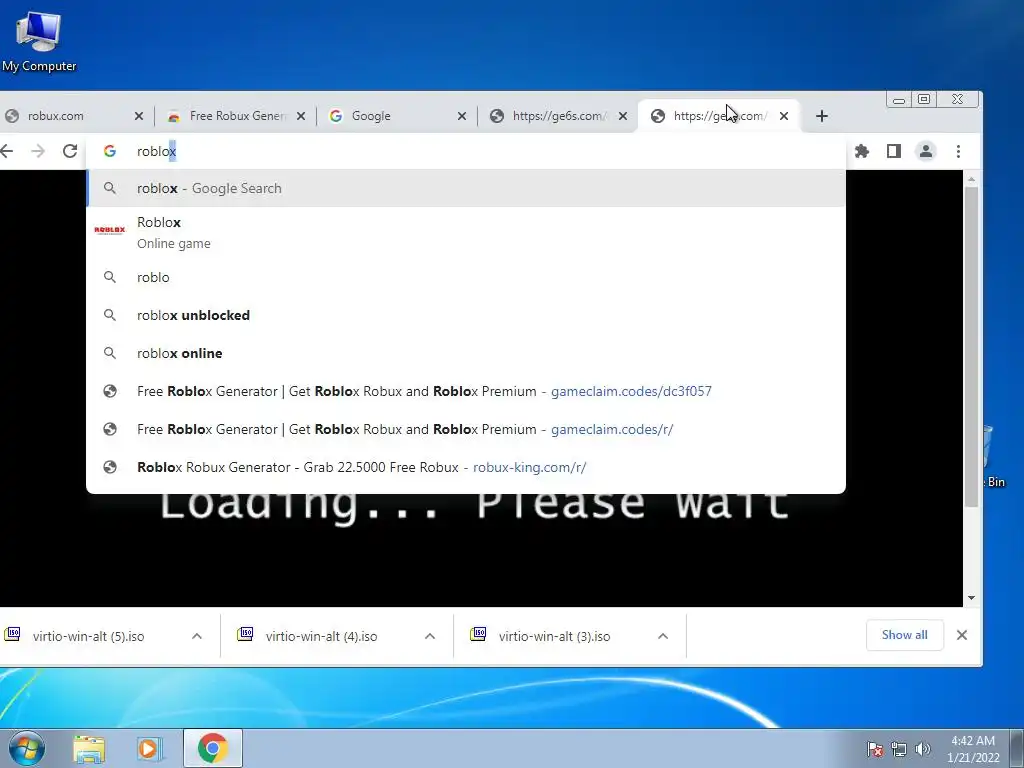Close the Free Robux Generator tab
Image resolution: width=1024 pixels, height=768 pixels.
pos(300,116)
